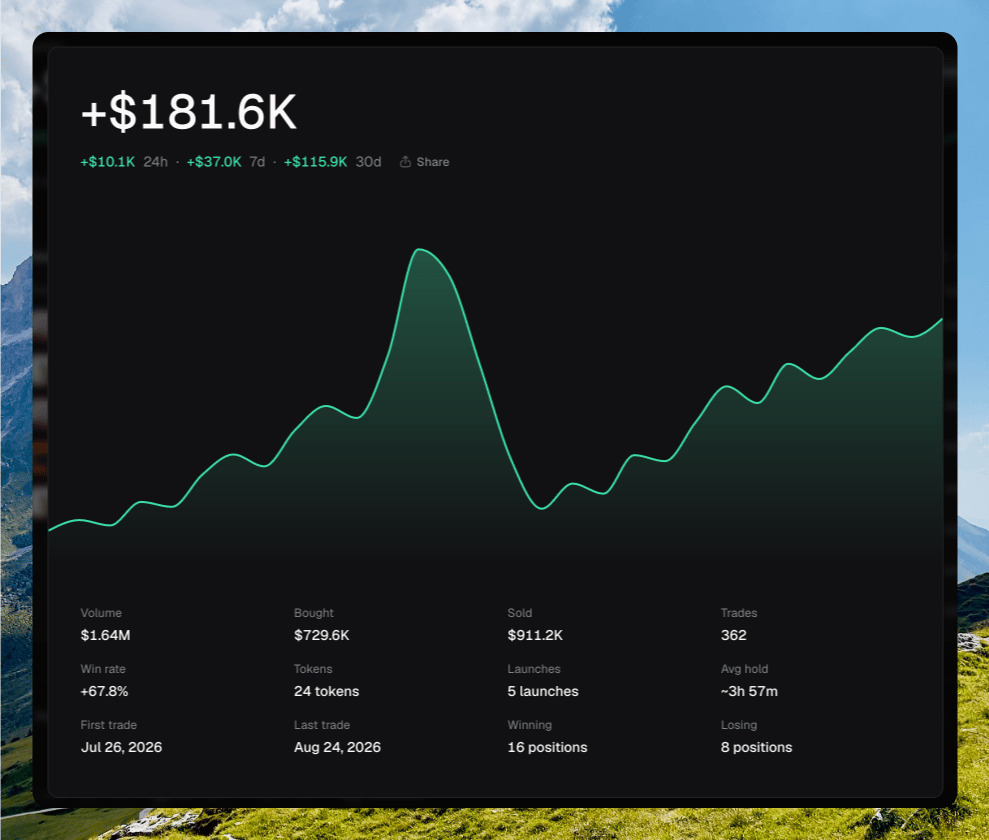Viewport: 989px width, 840px height.
Task: Select the +$115.9K 30d profit value
Action: click(315, 162)
